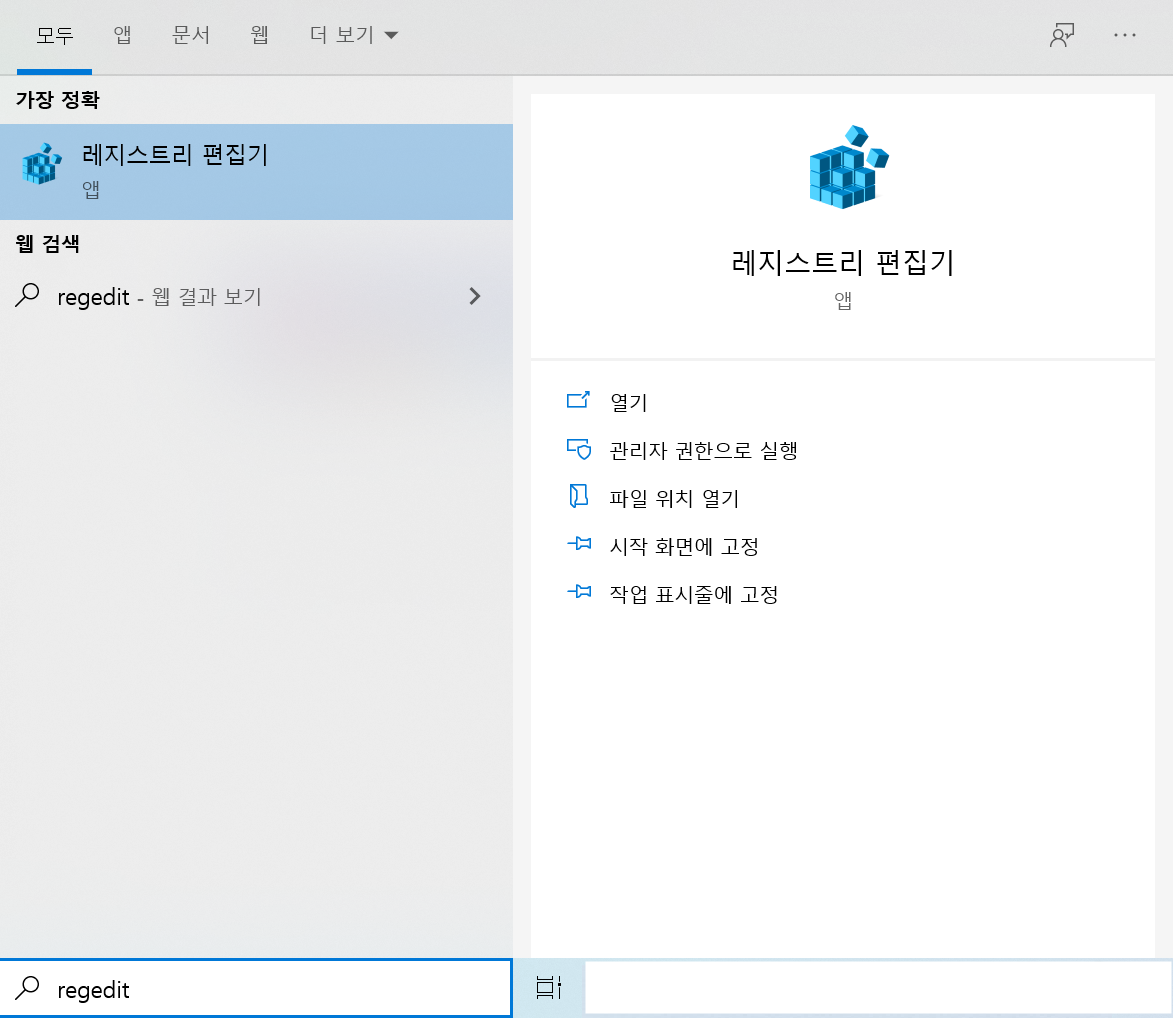1173x1018 pixels.
Task: Expand the 더 보기 dropdown
Action: pos(354,35)
